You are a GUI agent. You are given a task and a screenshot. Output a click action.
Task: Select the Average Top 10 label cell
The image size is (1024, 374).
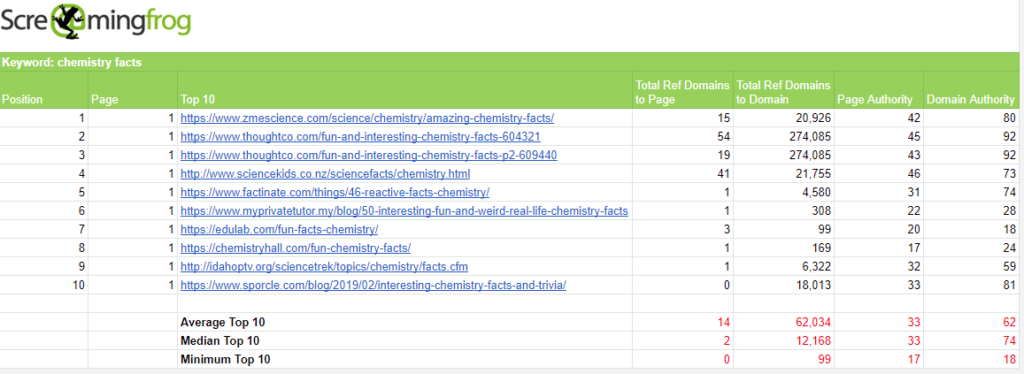coord(405,322)
